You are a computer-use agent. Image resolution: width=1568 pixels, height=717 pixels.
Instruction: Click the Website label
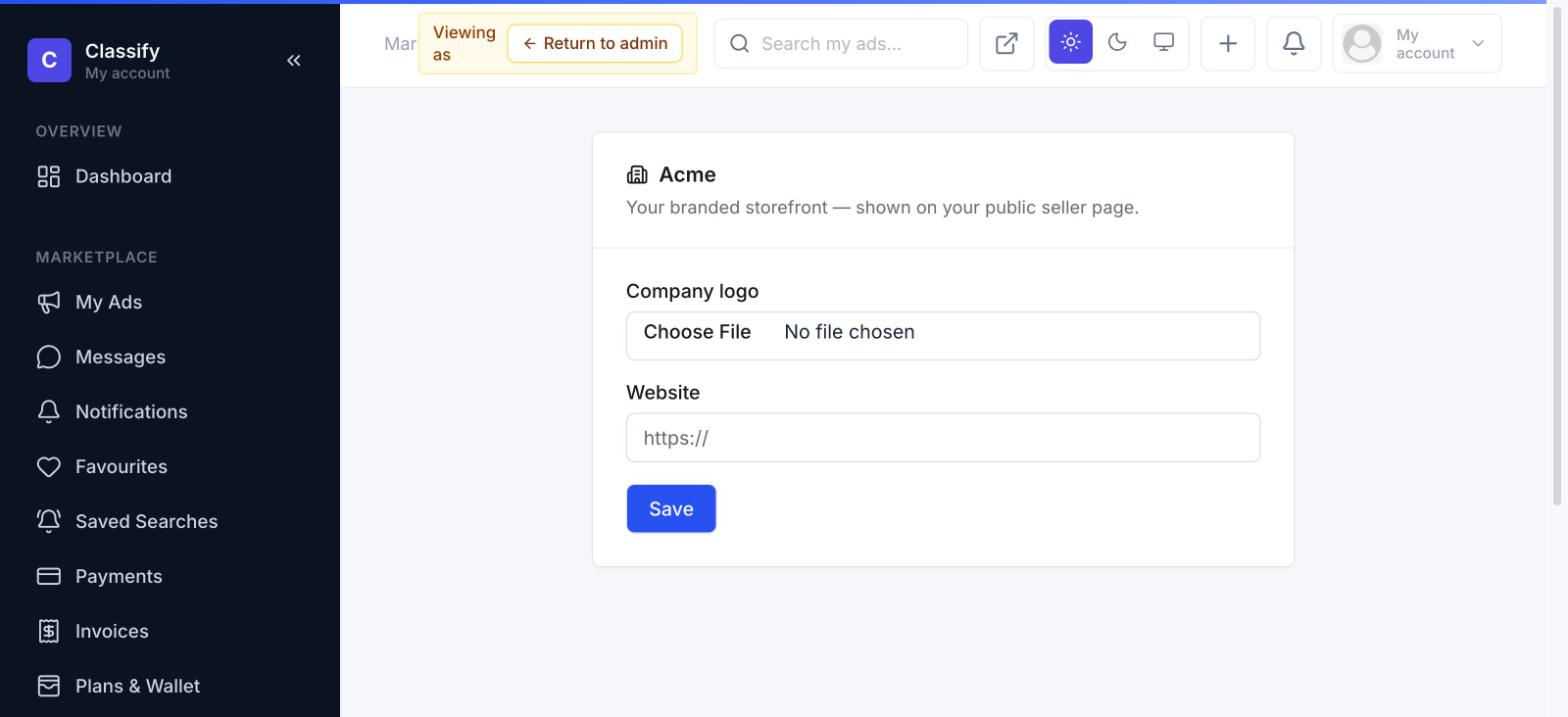(663, 393)
